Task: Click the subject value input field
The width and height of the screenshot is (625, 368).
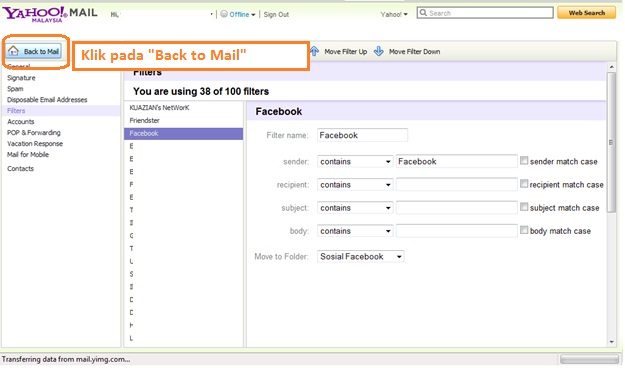Action: pyautogui.click(x=456, y=208)
